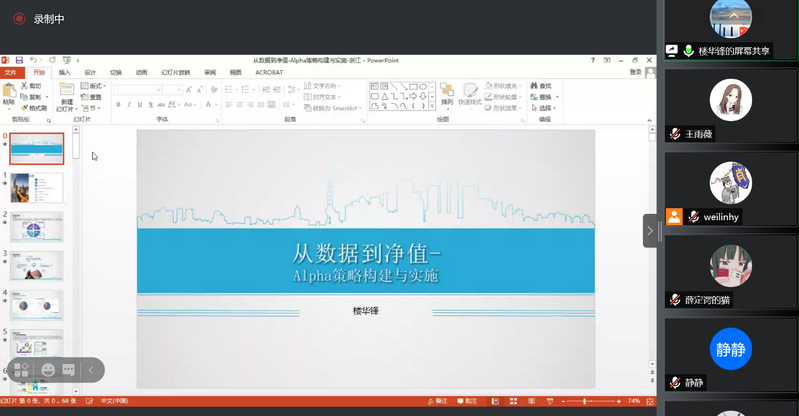Expand the Select dropdown in editing group
Image resolution: width=799 pixels, height=416 pixels.
pyautogui.click(x=545, y=106)
